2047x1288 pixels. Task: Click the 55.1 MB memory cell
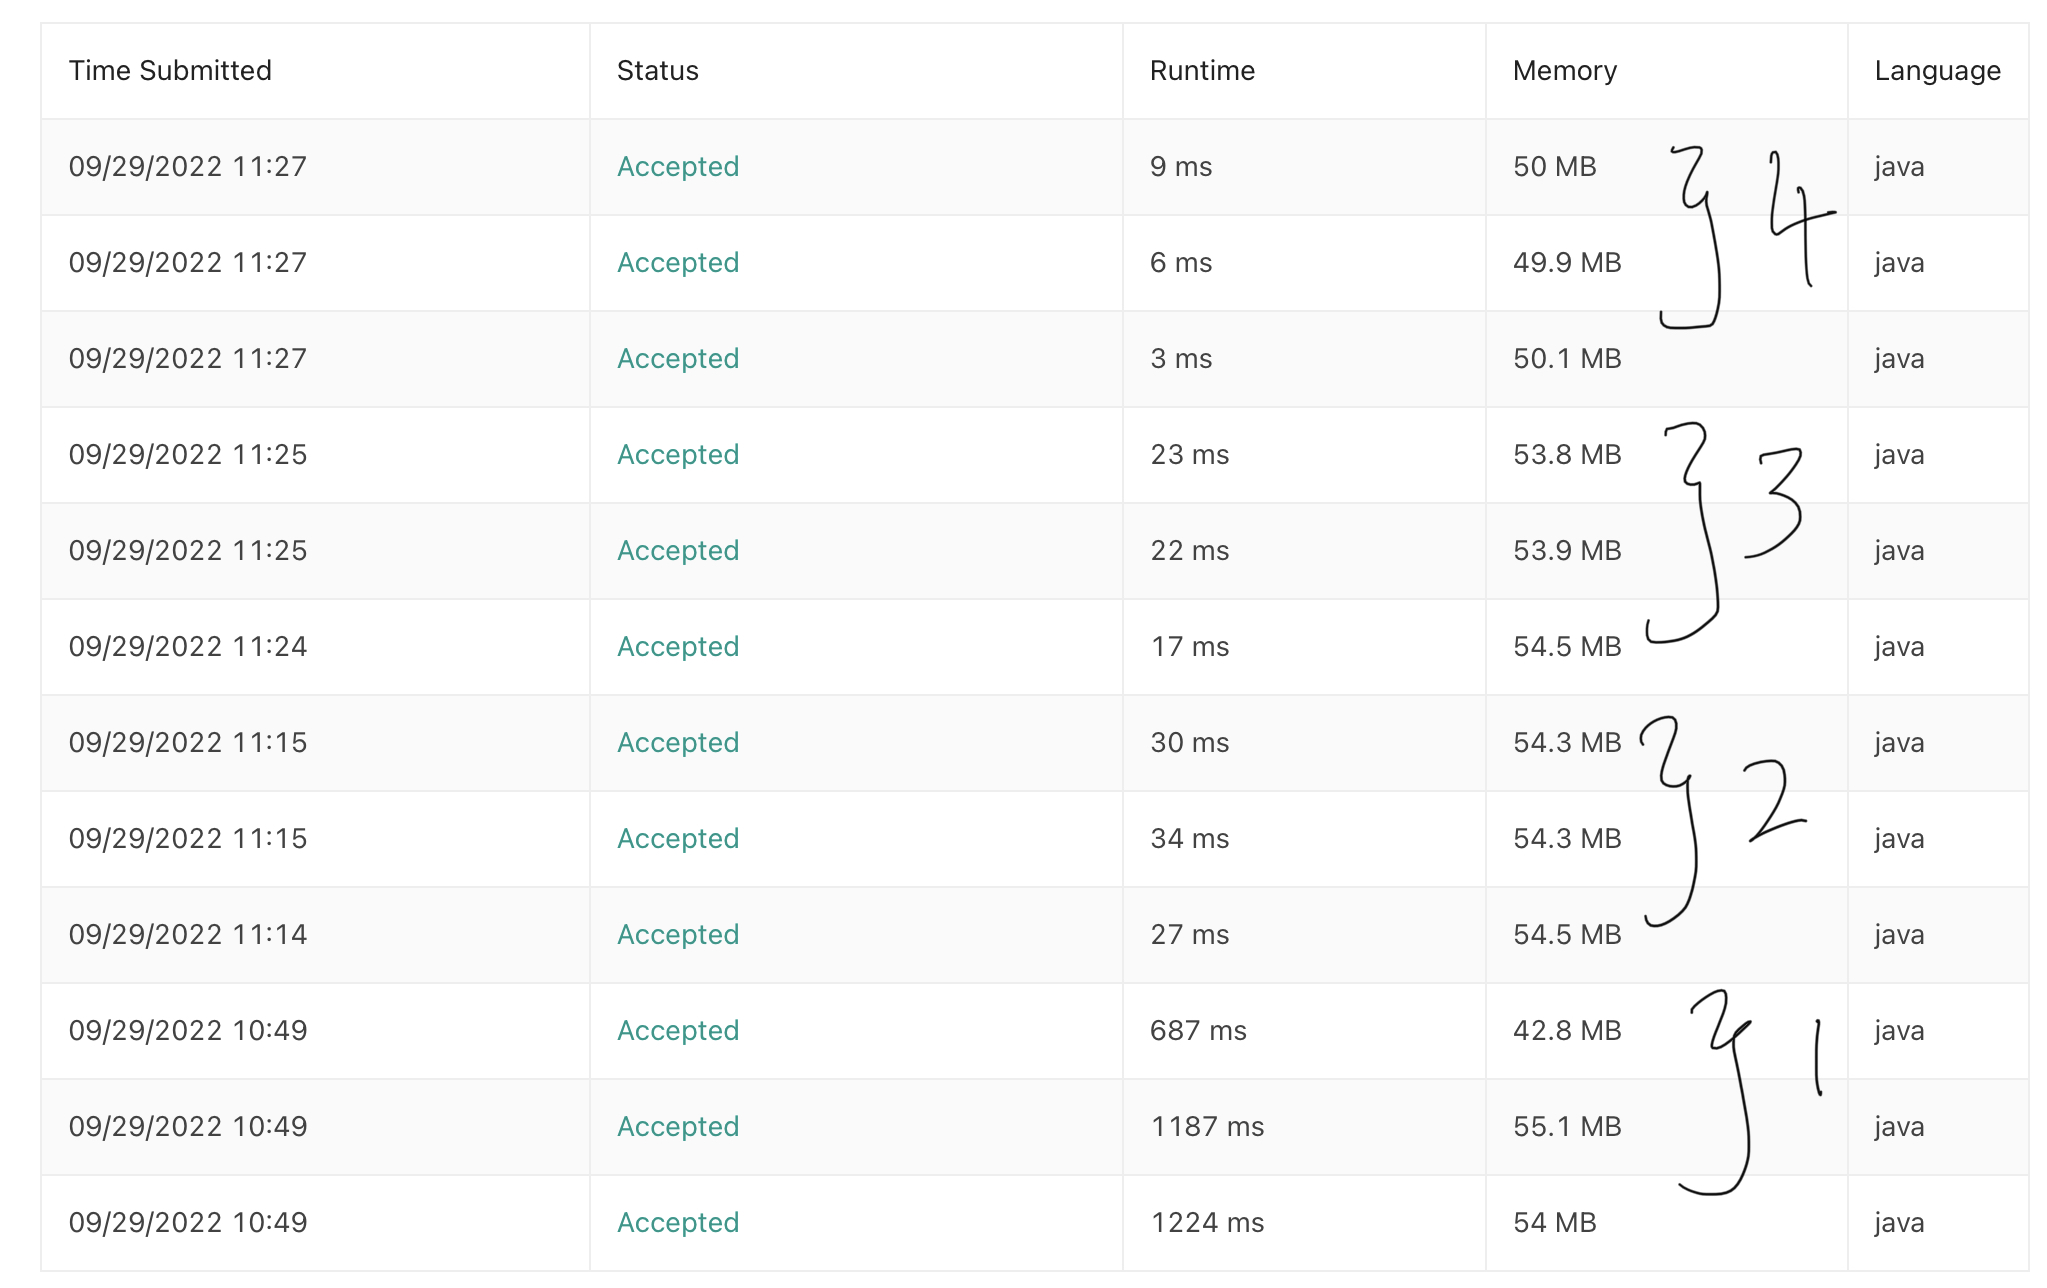(1566, 1127)
